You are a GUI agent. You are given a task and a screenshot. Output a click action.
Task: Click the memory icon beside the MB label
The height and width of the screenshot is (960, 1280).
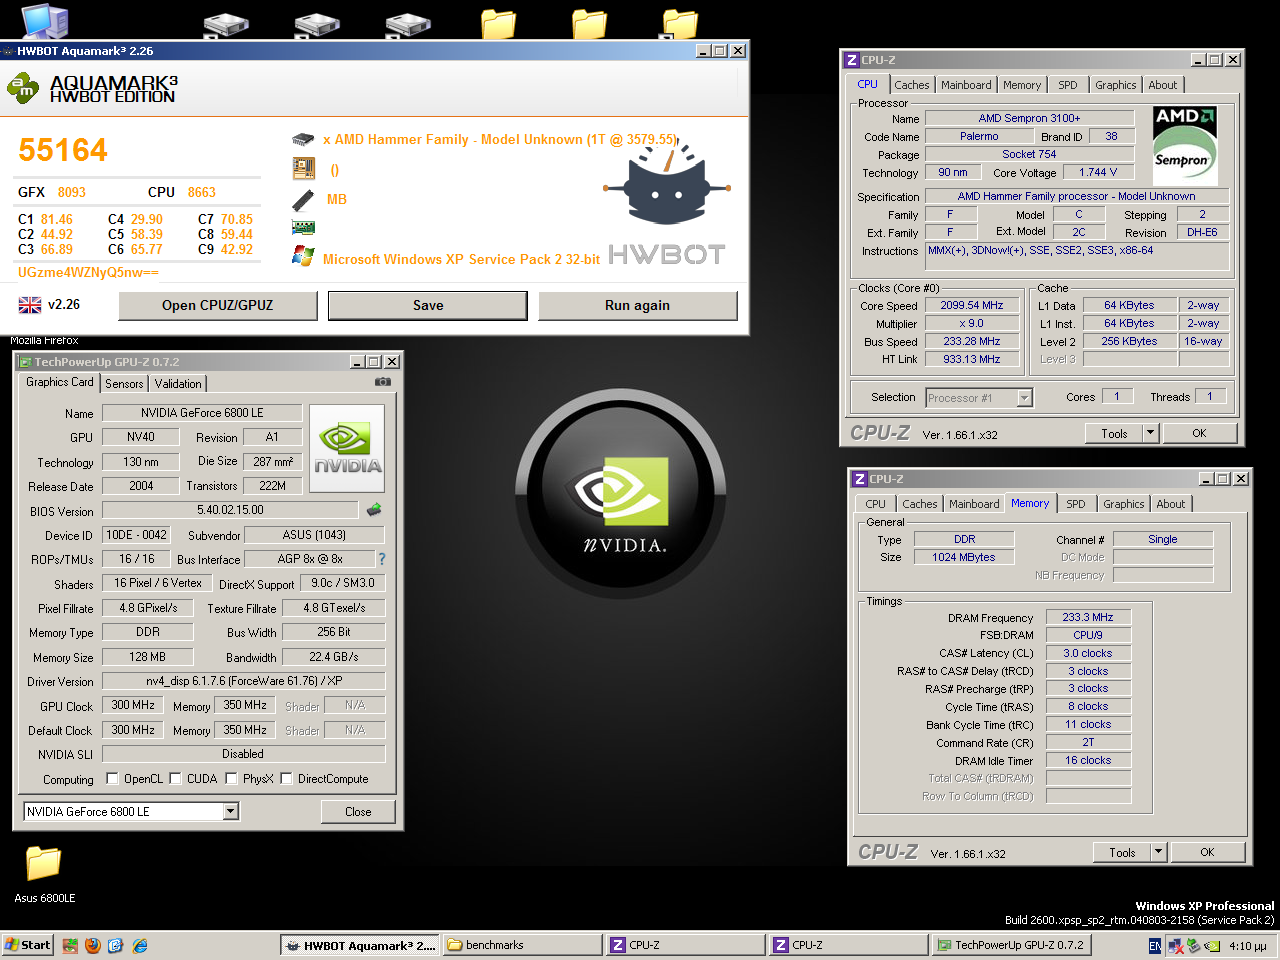[303, 199]
